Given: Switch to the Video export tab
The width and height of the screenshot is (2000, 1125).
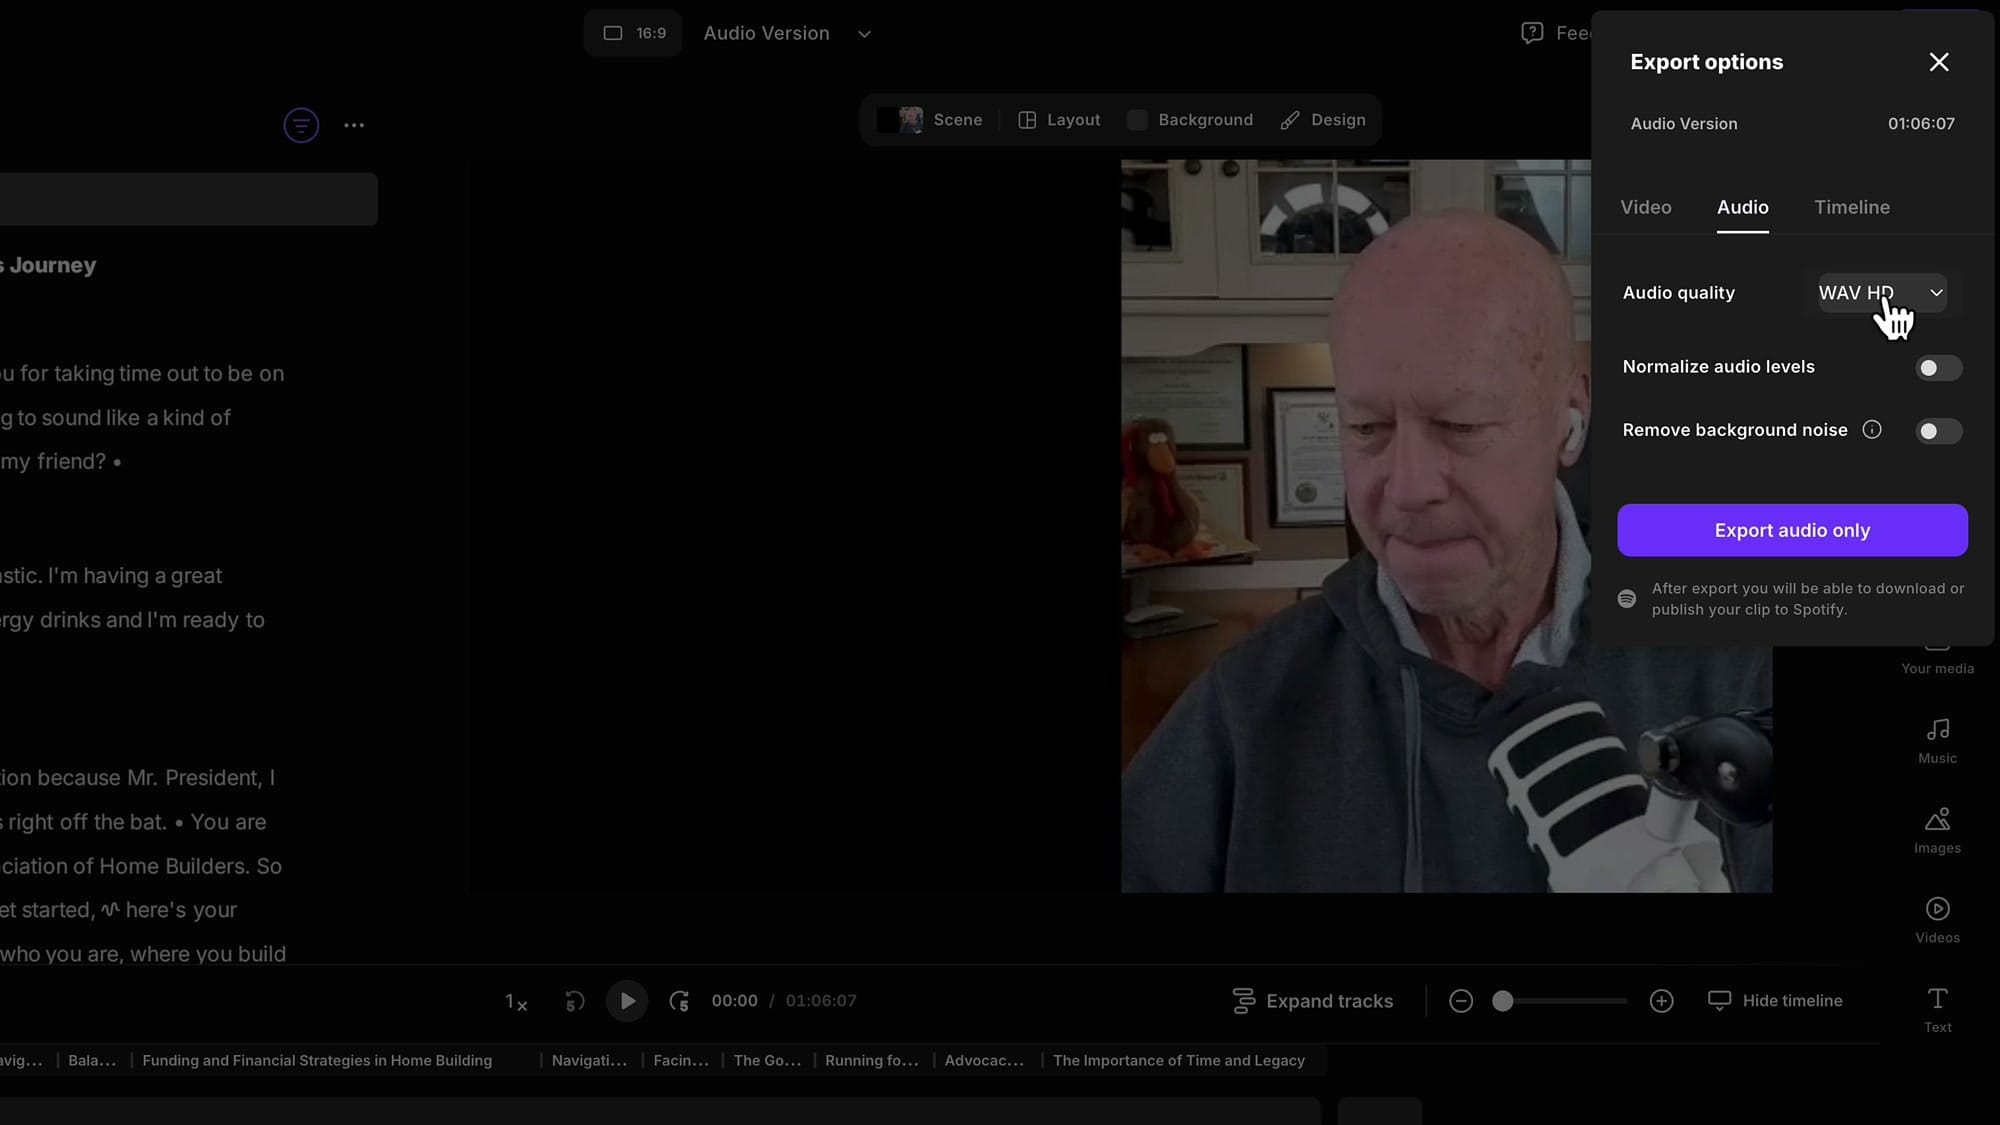Looking at the screenshot, I should click(1645, 208).
